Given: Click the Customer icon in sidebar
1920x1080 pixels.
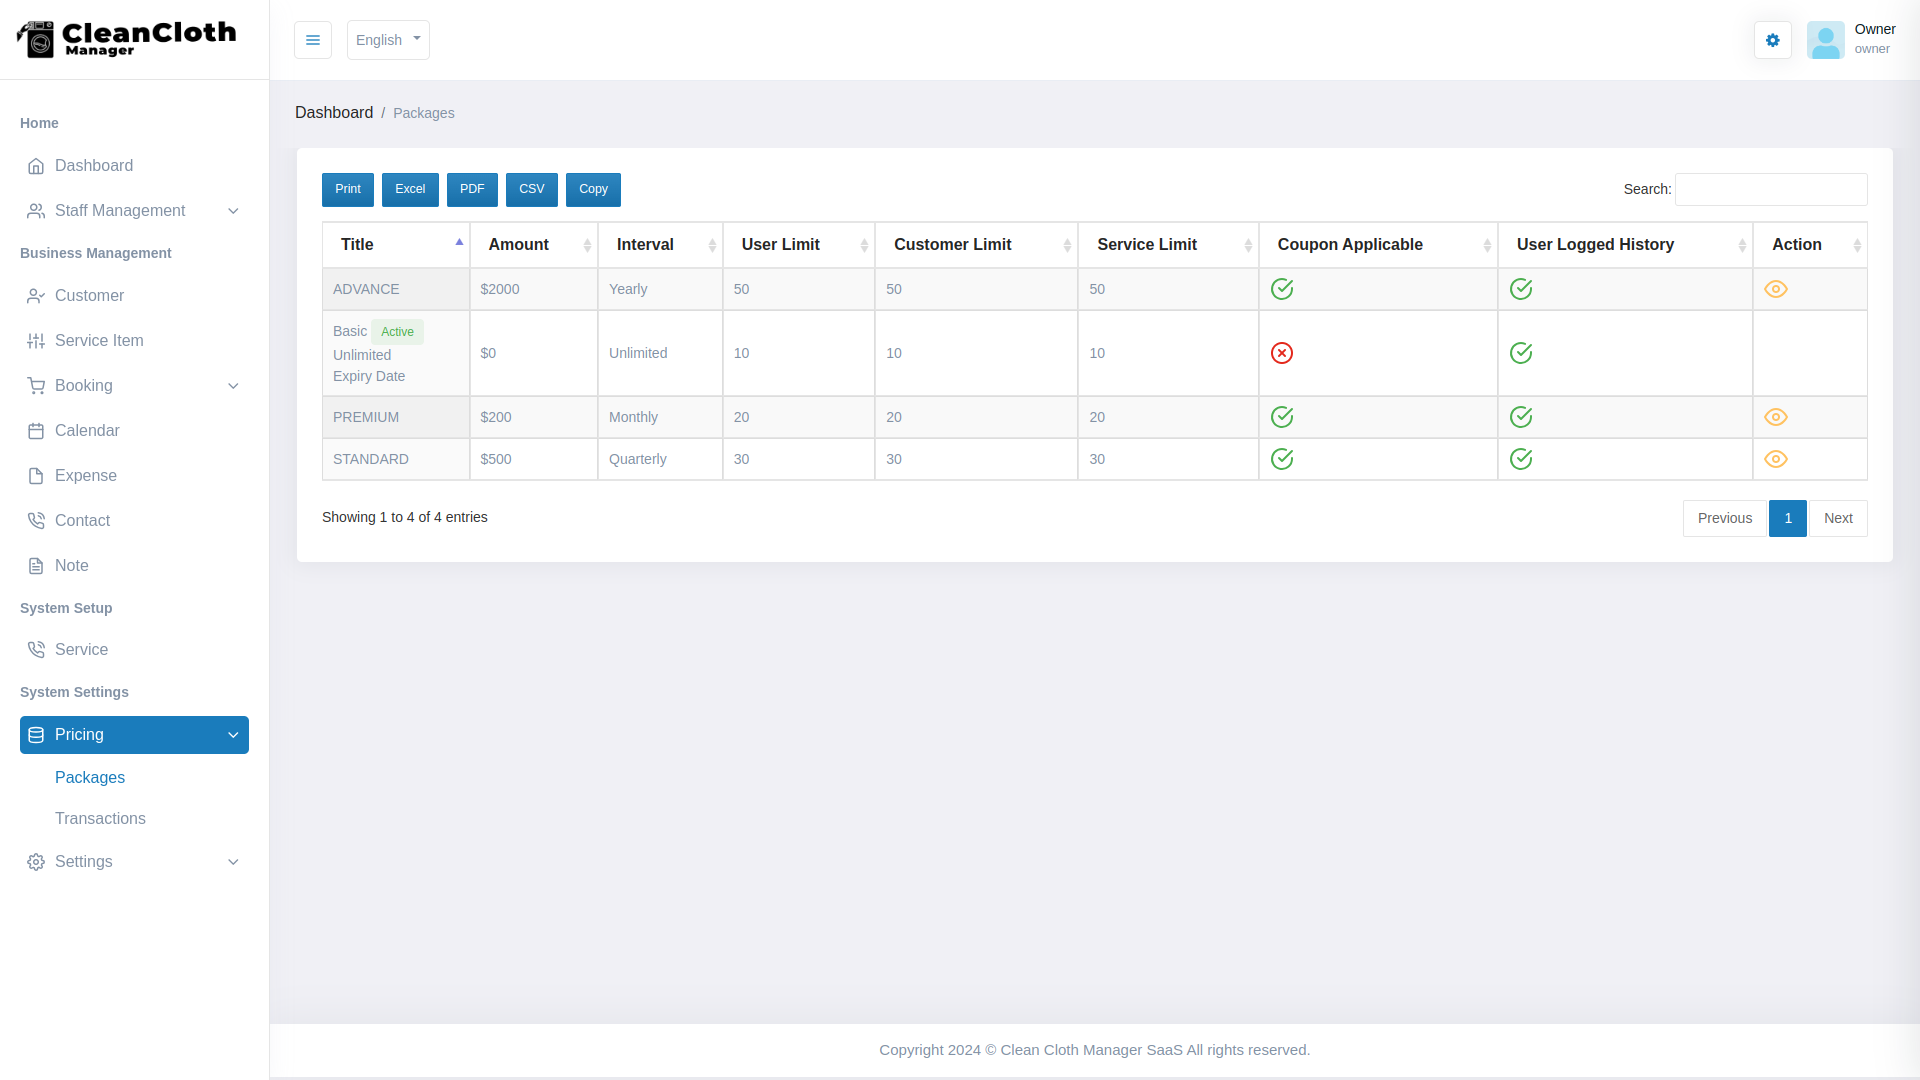Looking at the screenshot, I should coord(37,296).
